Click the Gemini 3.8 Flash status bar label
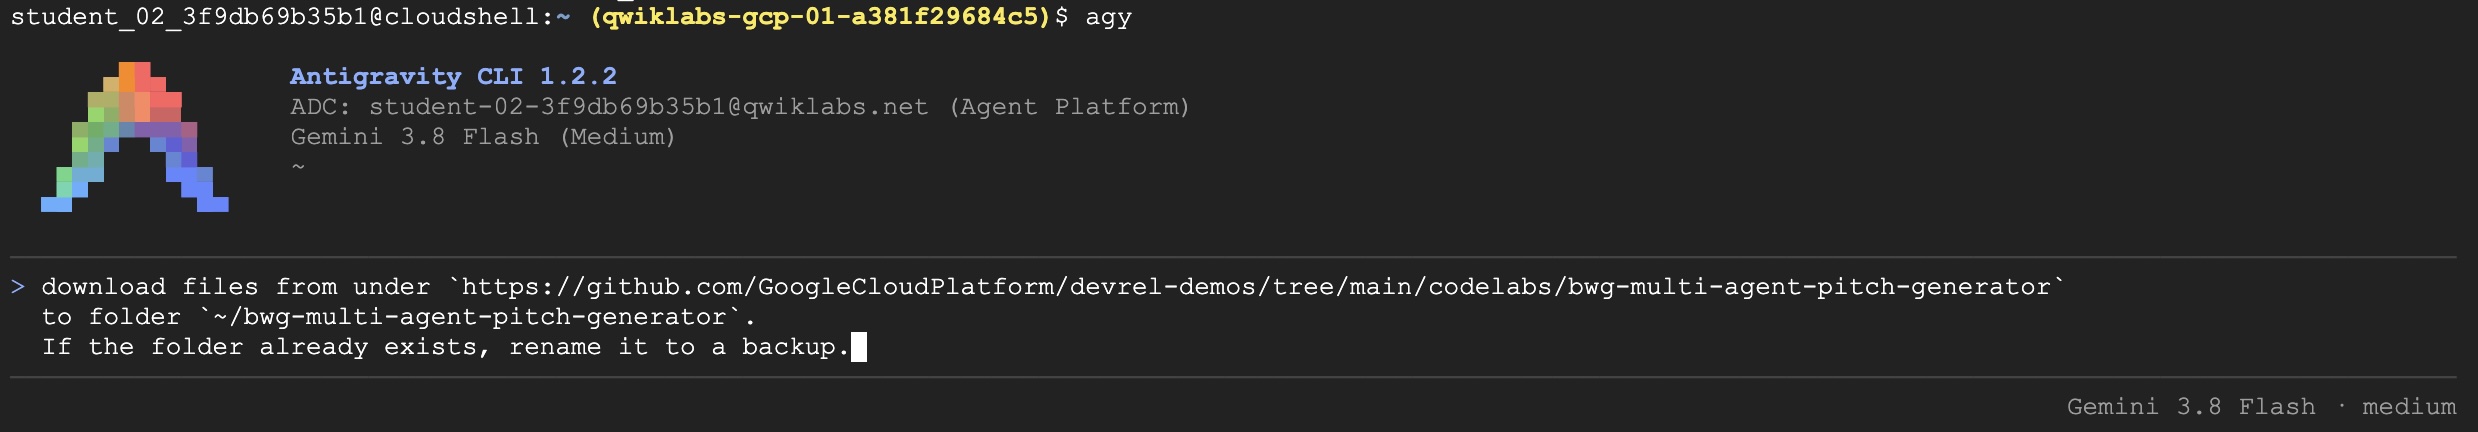This screenshot has height=432, width=2478. coord(2191,407)
